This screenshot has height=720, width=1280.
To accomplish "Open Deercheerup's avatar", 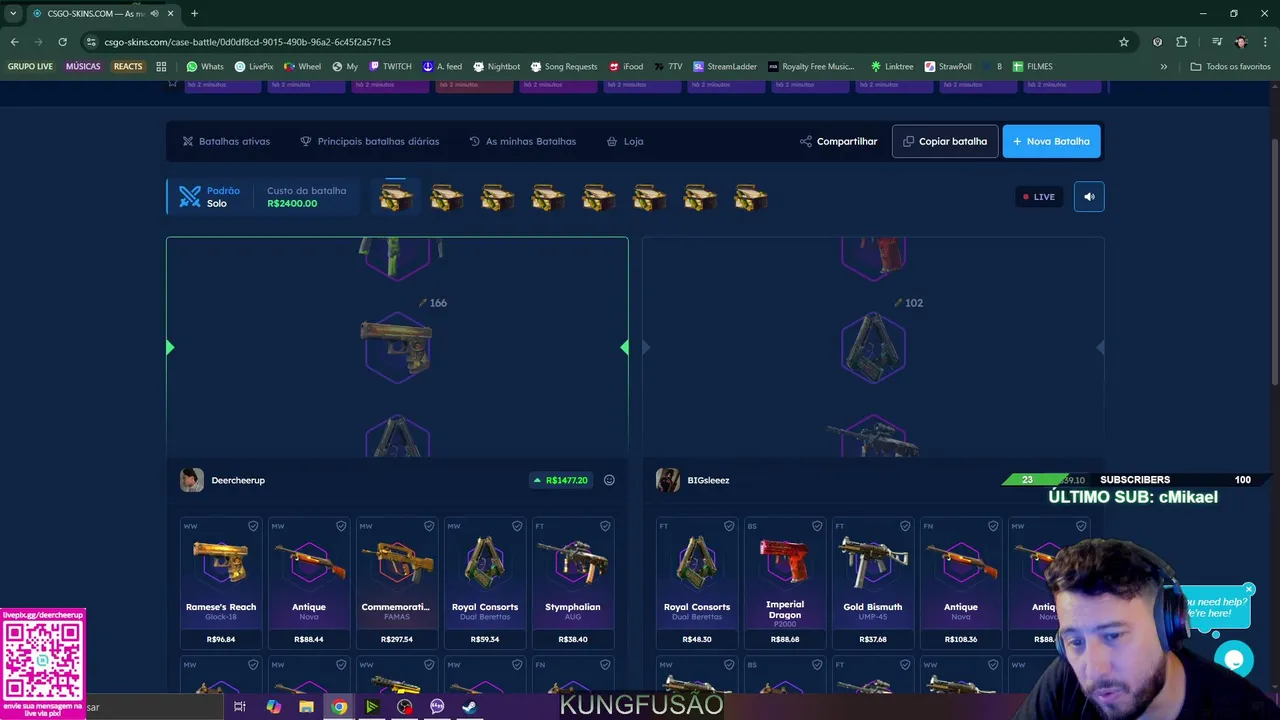I will (x=192, y=480).
